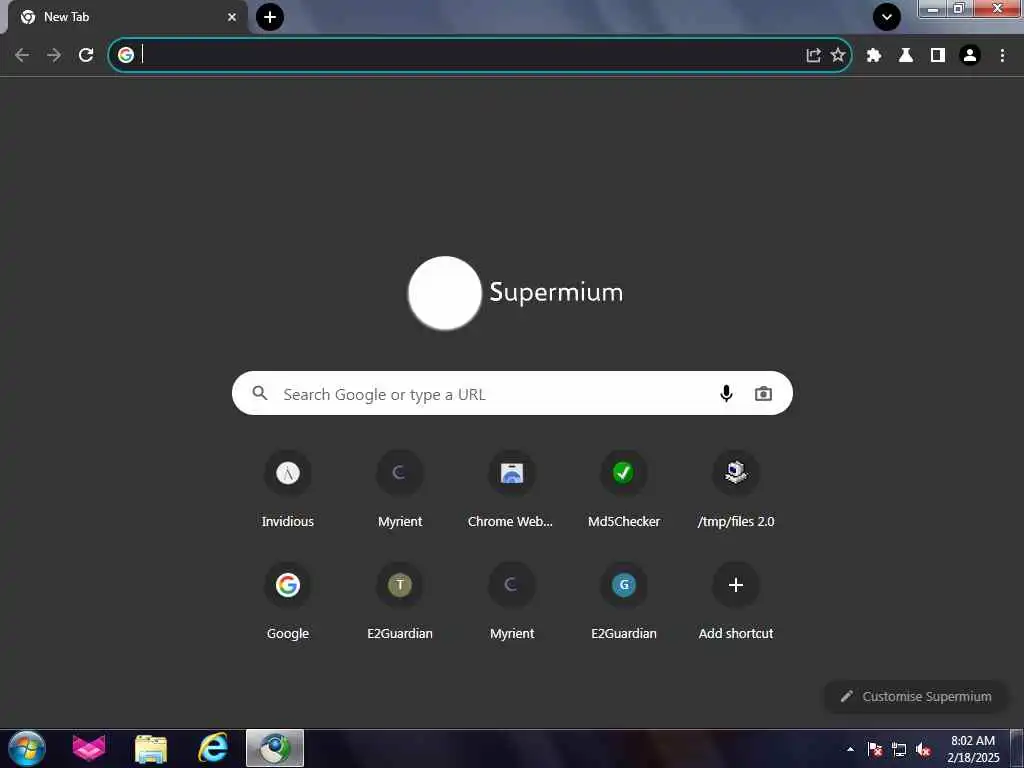Open the Extensions puzzle icon
Image resolution: width=1024 pixels, height=768 pixels.
coord(874,56)
